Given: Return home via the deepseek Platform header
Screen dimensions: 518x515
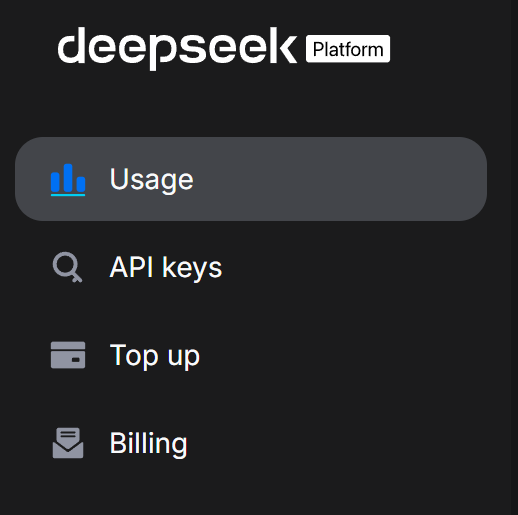Looking at the screenshot, I should click(224, 49).
